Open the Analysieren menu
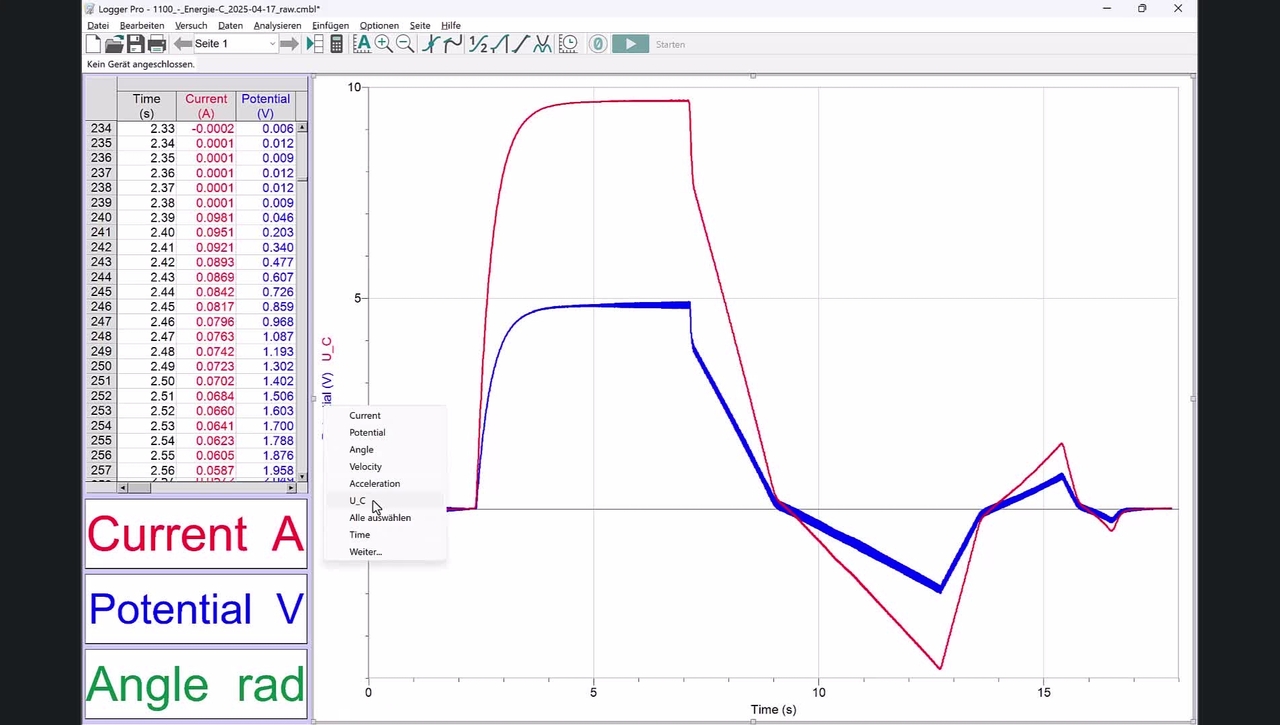The width and height of the screenshot is (1280, 725). [277, 26]
